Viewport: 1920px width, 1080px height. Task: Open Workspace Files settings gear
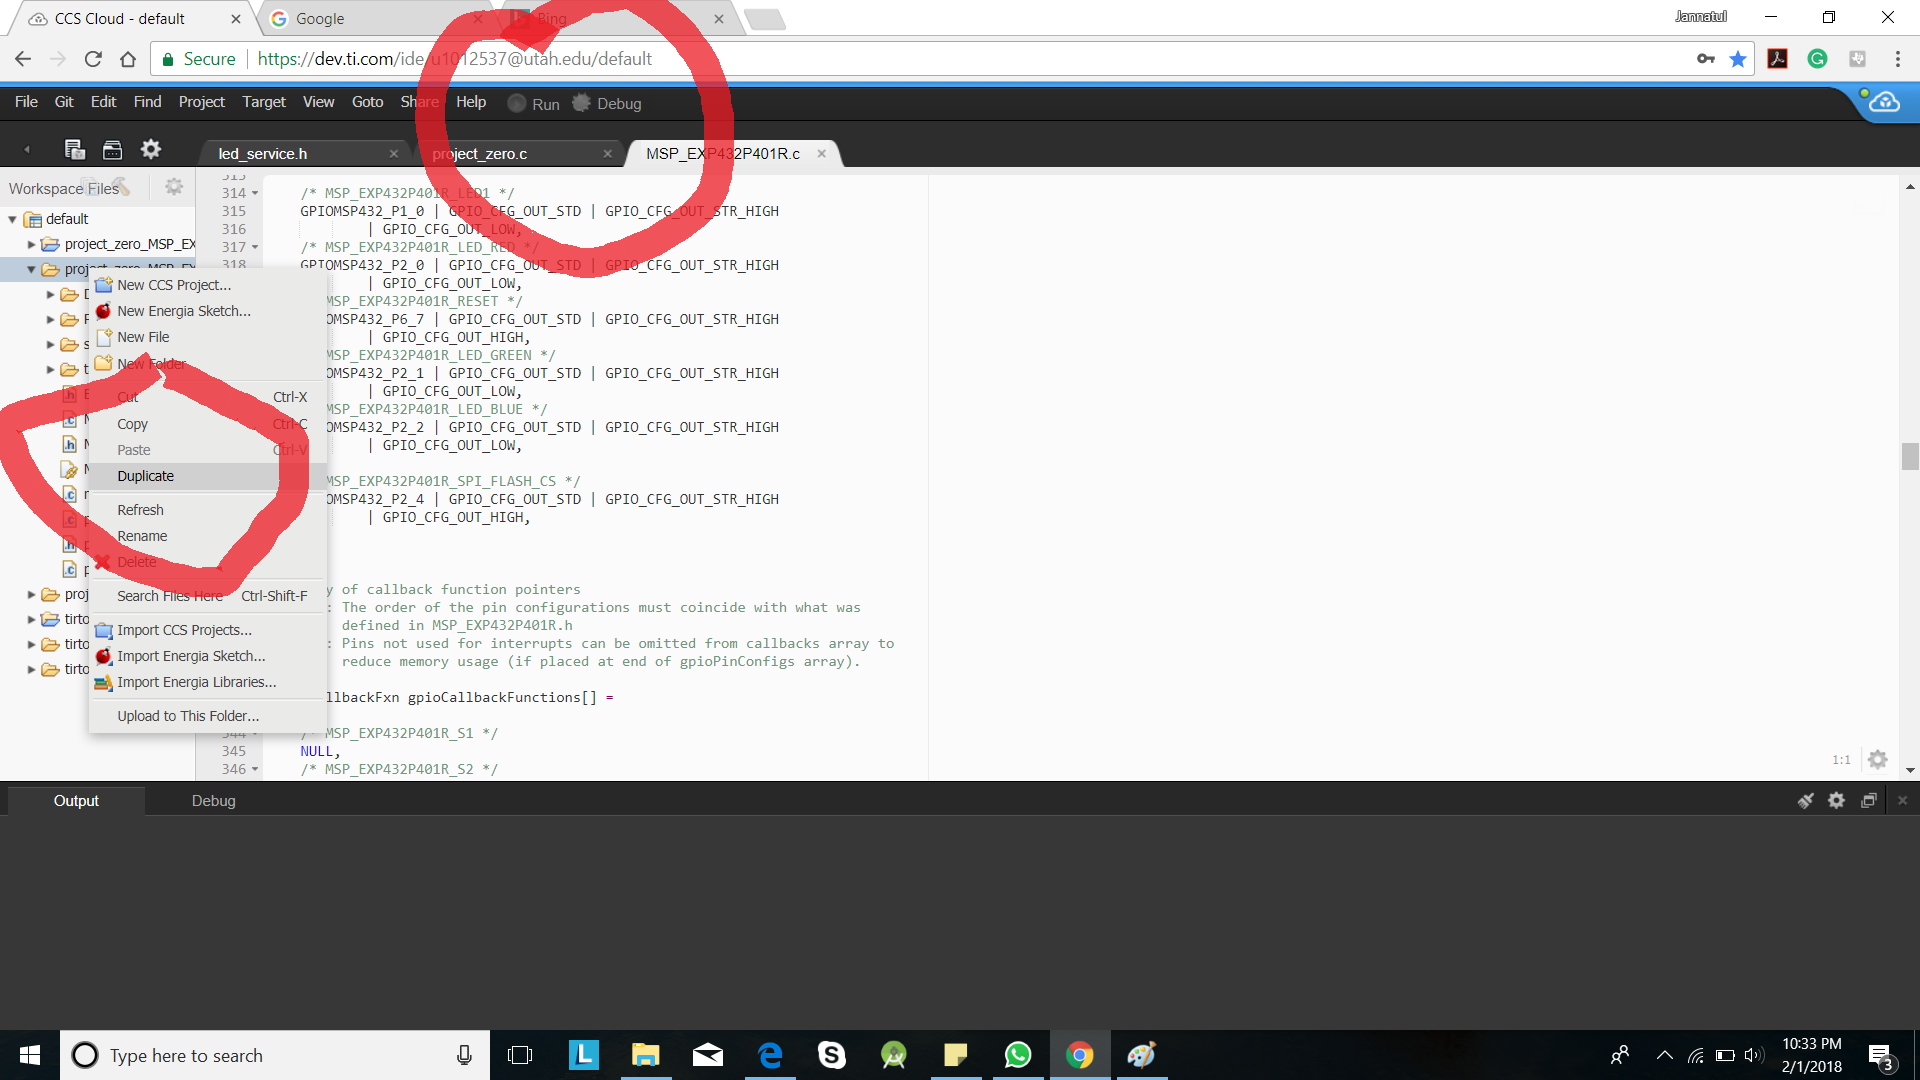(x=174, y=187)
